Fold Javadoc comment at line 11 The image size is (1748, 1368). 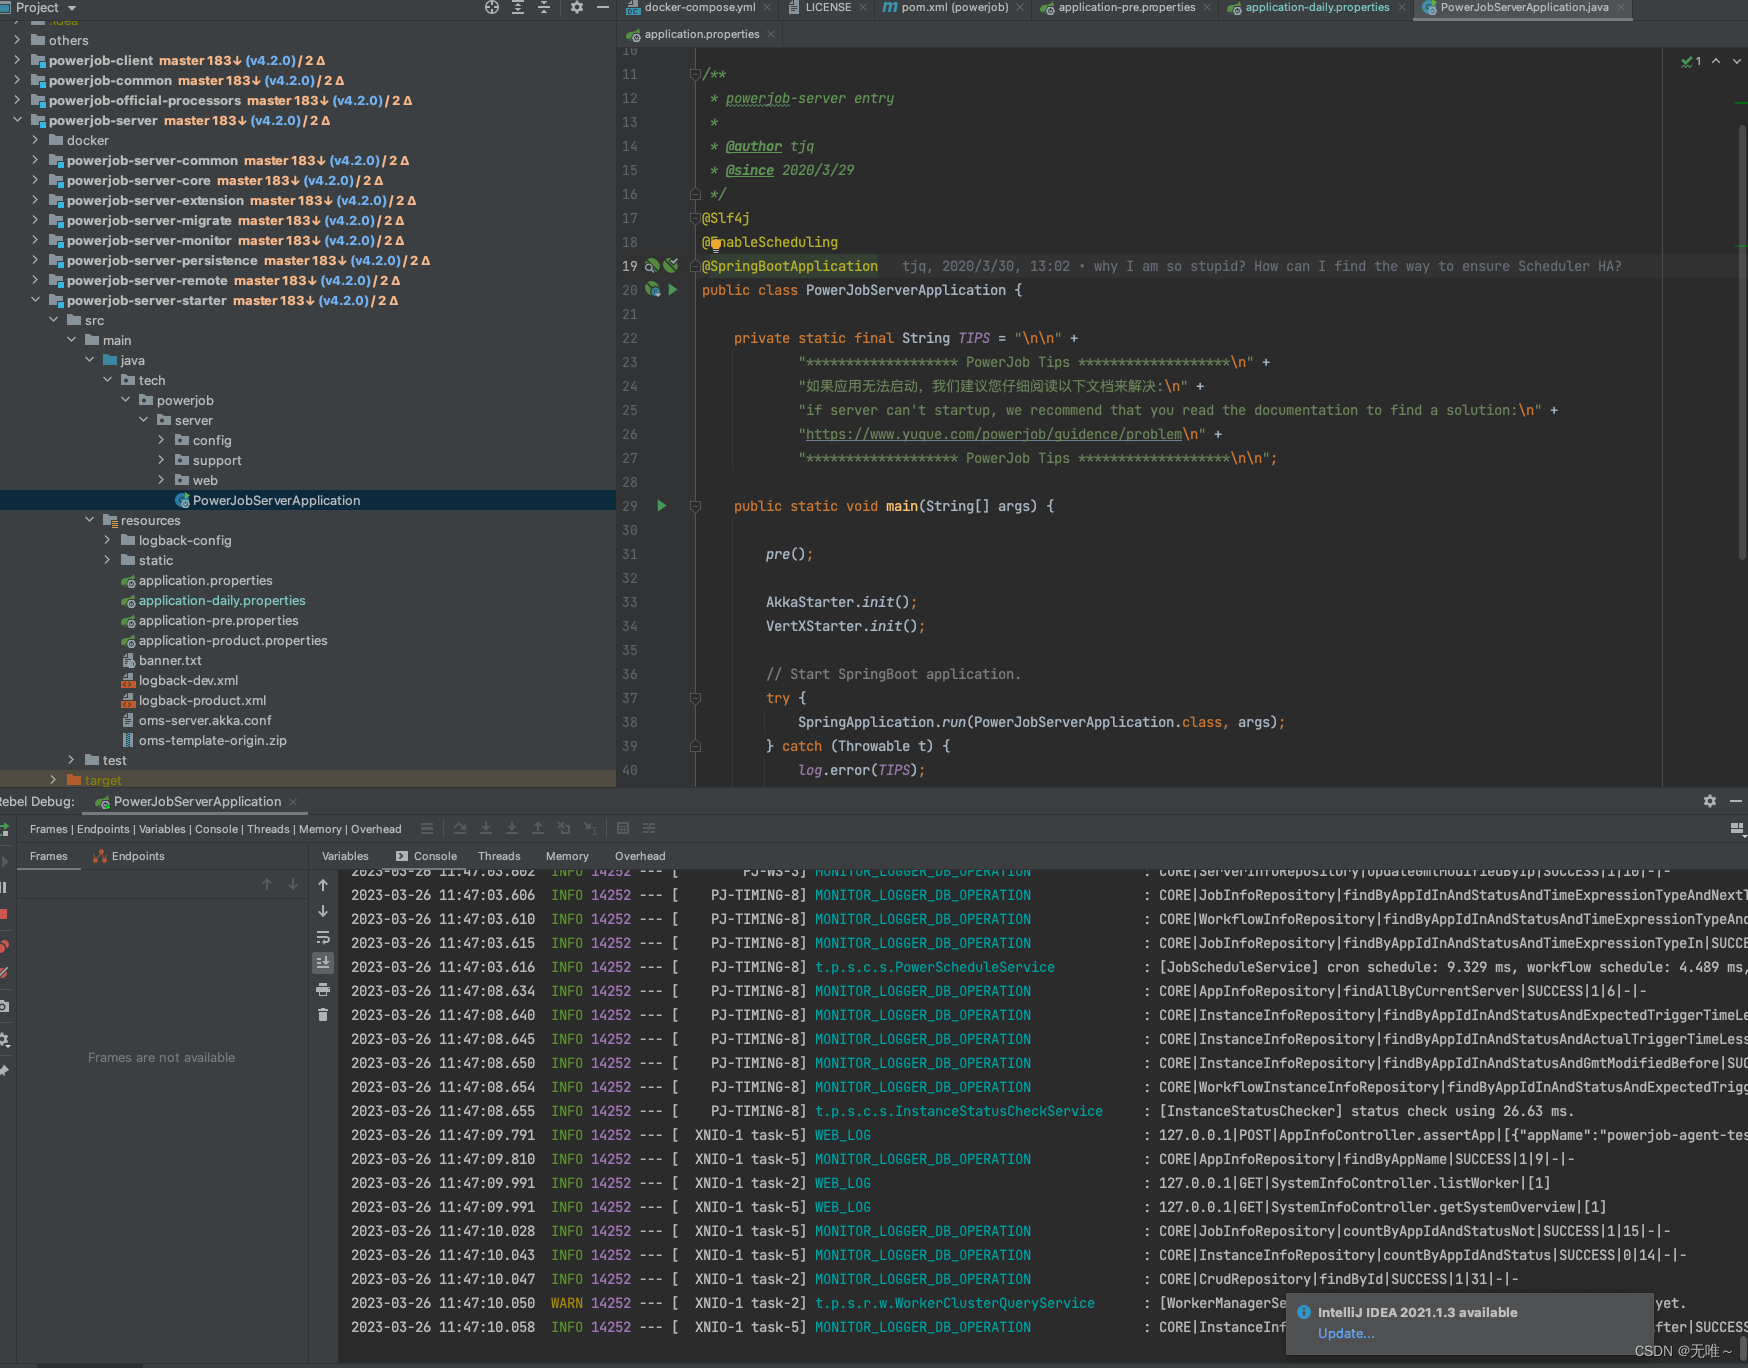pos(695,74)
